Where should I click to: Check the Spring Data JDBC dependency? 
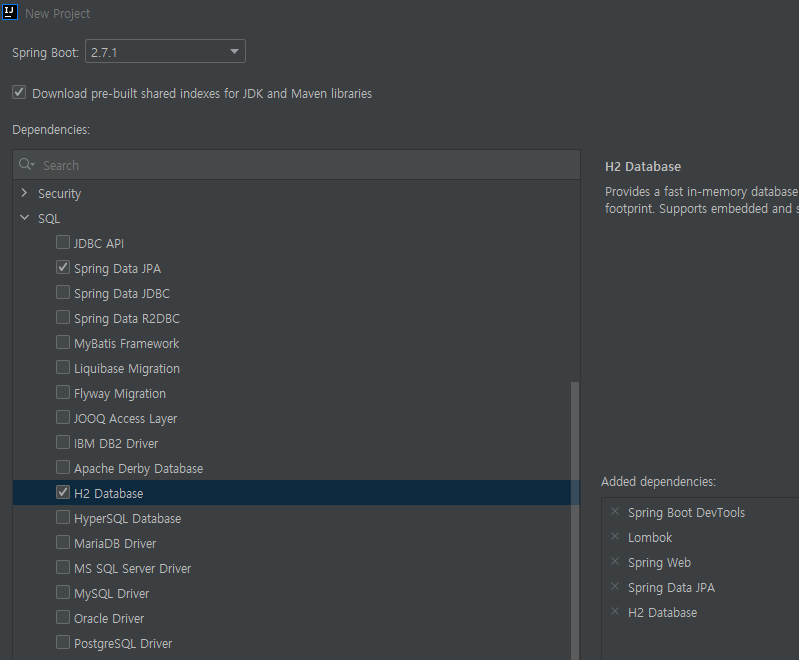pyautogui.click(x=63, y=292)
